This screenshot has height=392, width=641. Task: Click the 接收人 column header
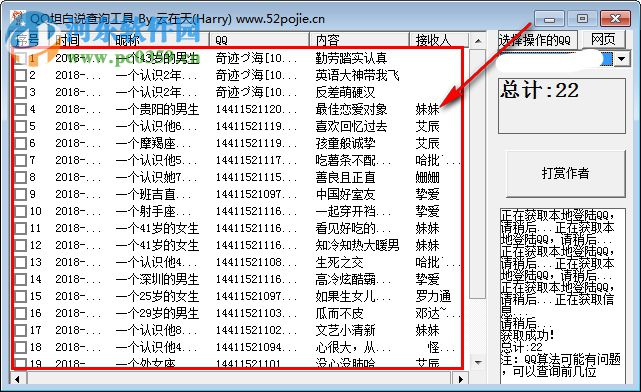tap(438, 40)
